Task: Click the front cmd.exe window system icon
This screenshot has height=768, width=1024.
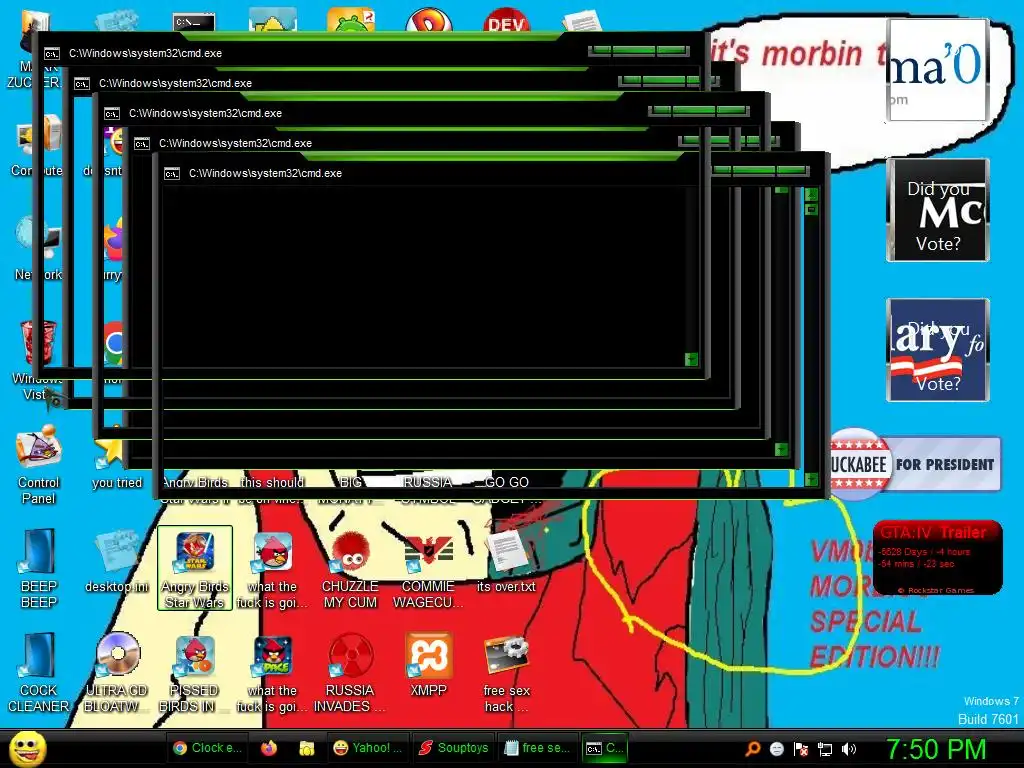Action: (172, 174)
